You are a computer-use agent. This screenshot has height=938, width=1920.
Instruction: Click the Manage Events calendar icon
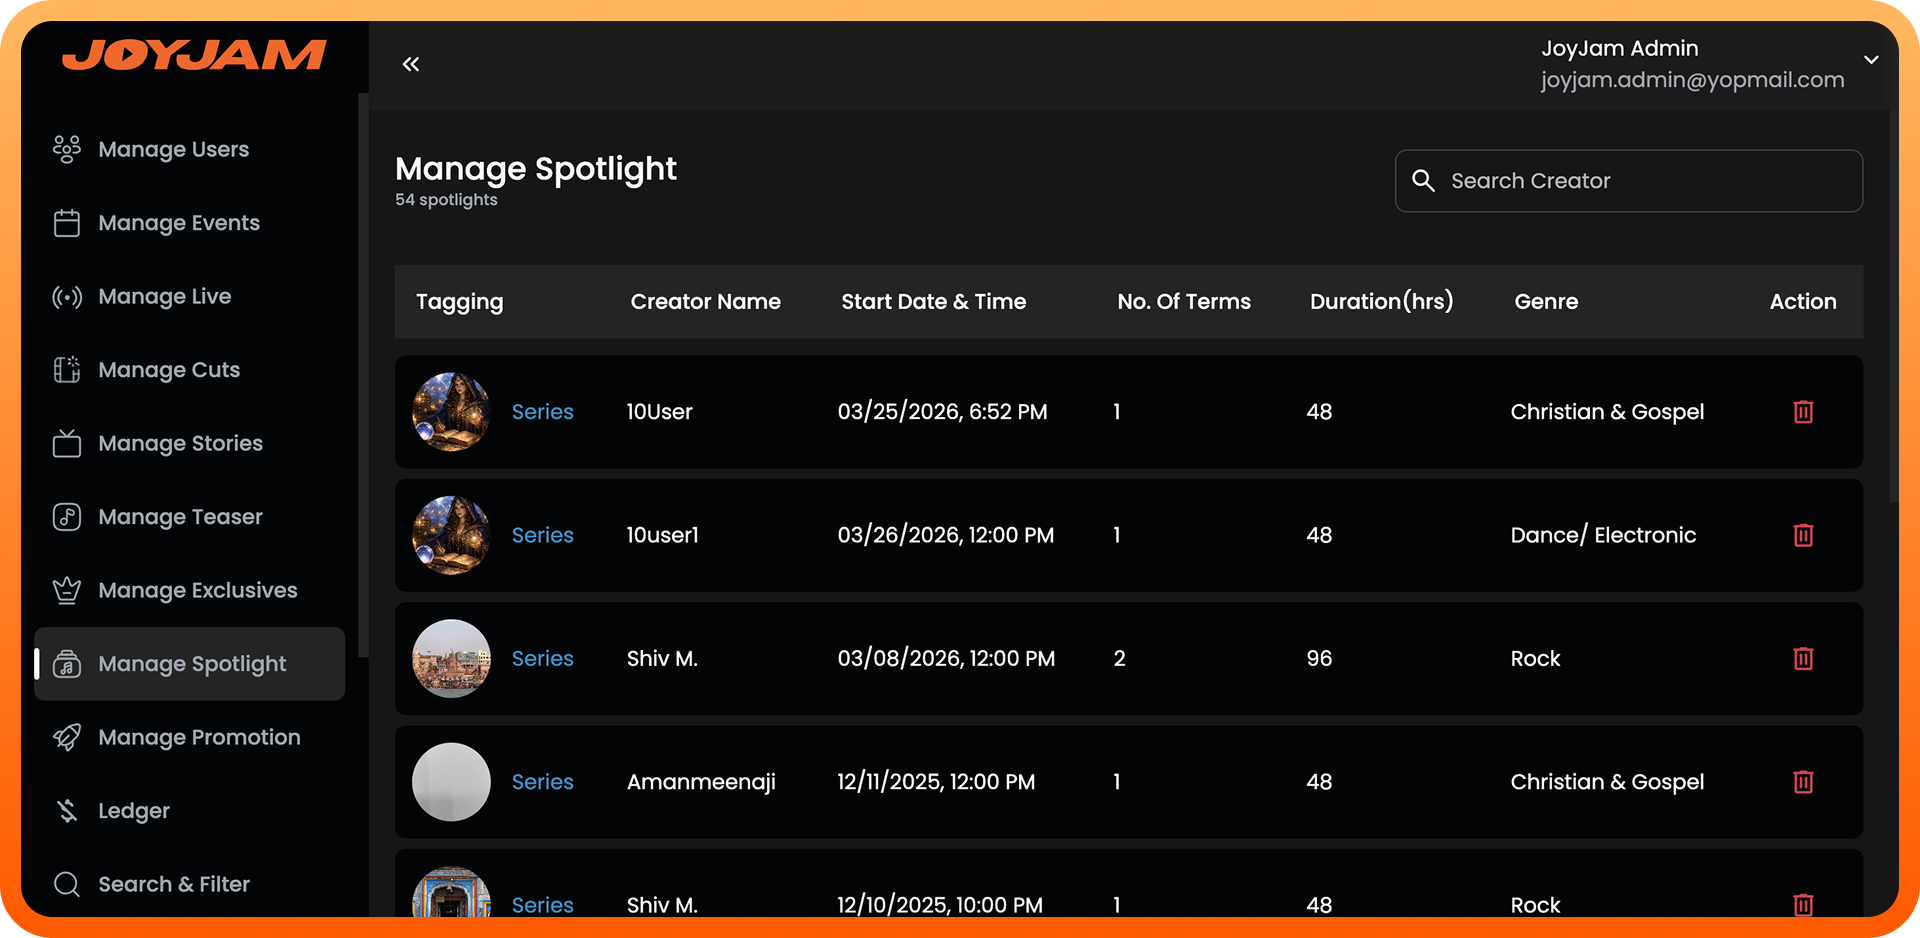point(67,223)
